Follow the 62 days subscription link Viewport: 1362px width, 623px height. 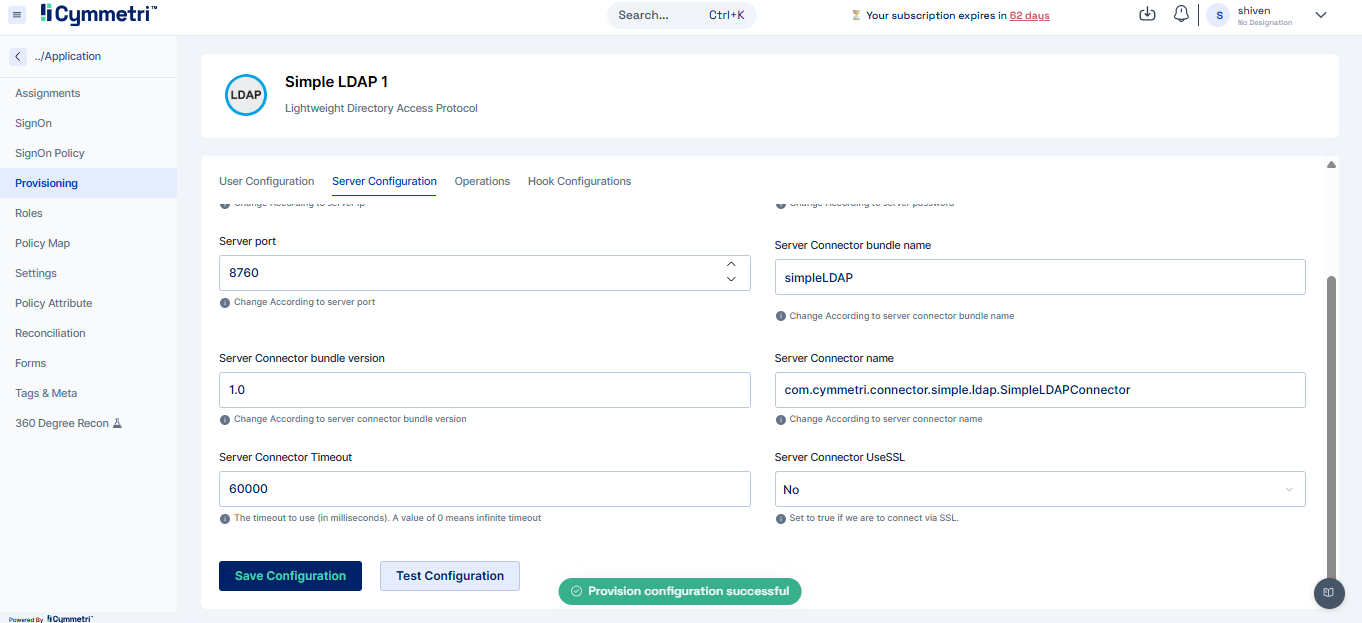[x=1029, y=16]
